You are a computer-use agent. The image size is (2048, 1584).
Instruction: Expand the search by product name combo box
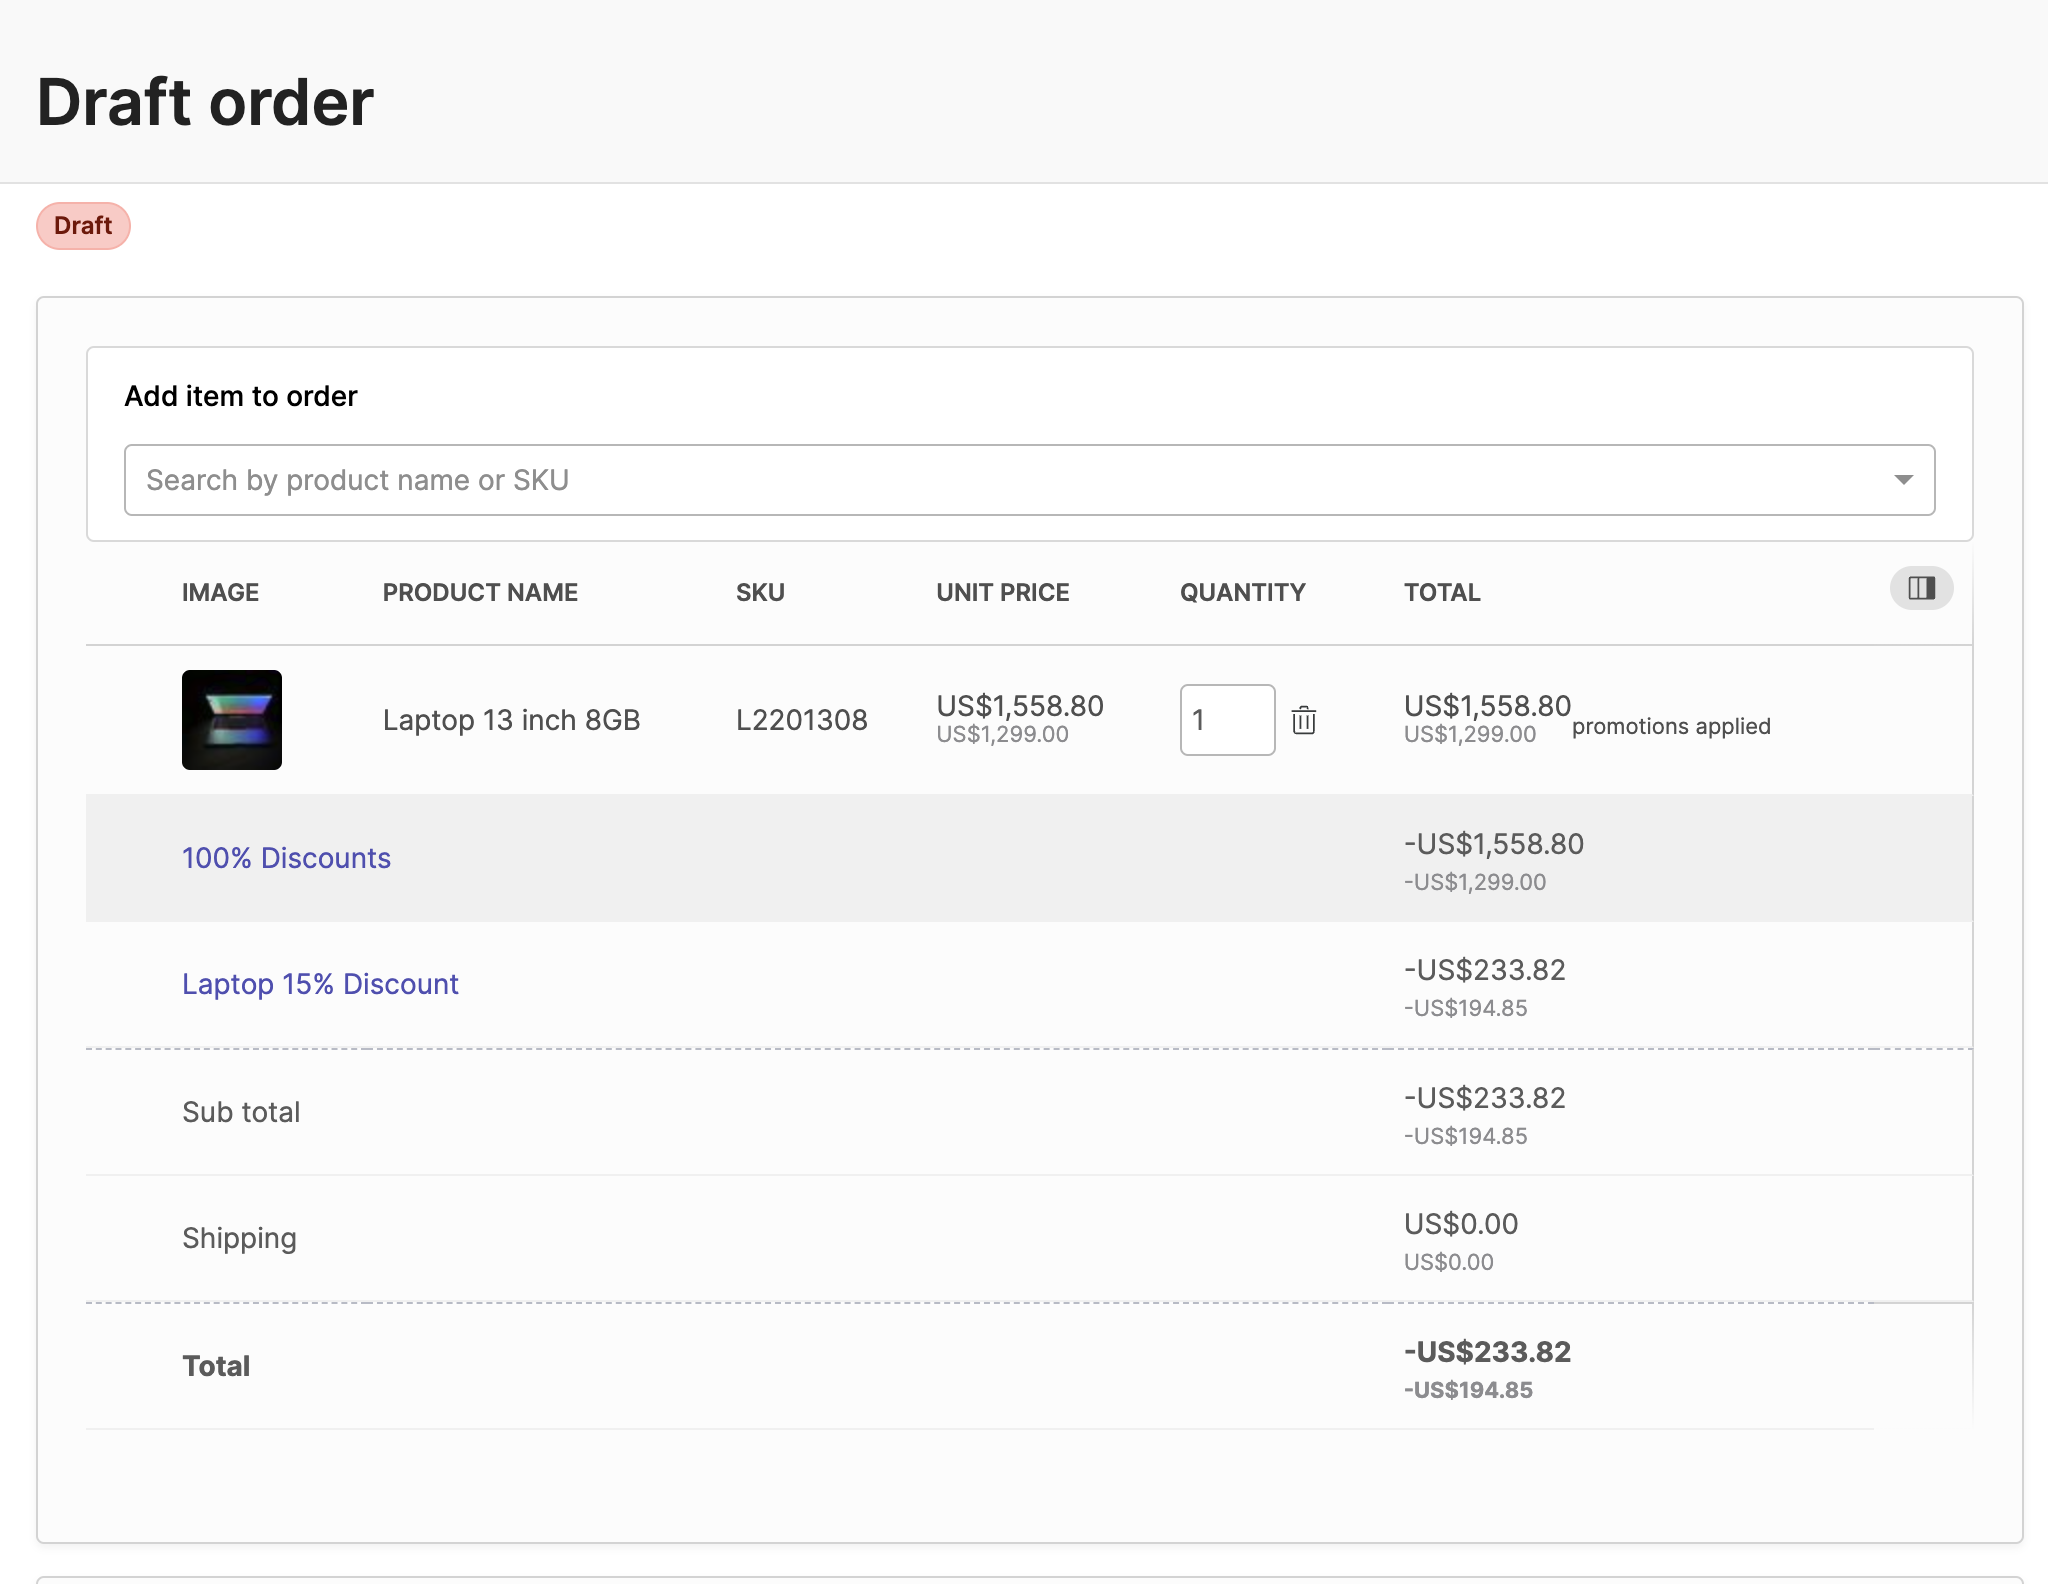pos(1904,480)
